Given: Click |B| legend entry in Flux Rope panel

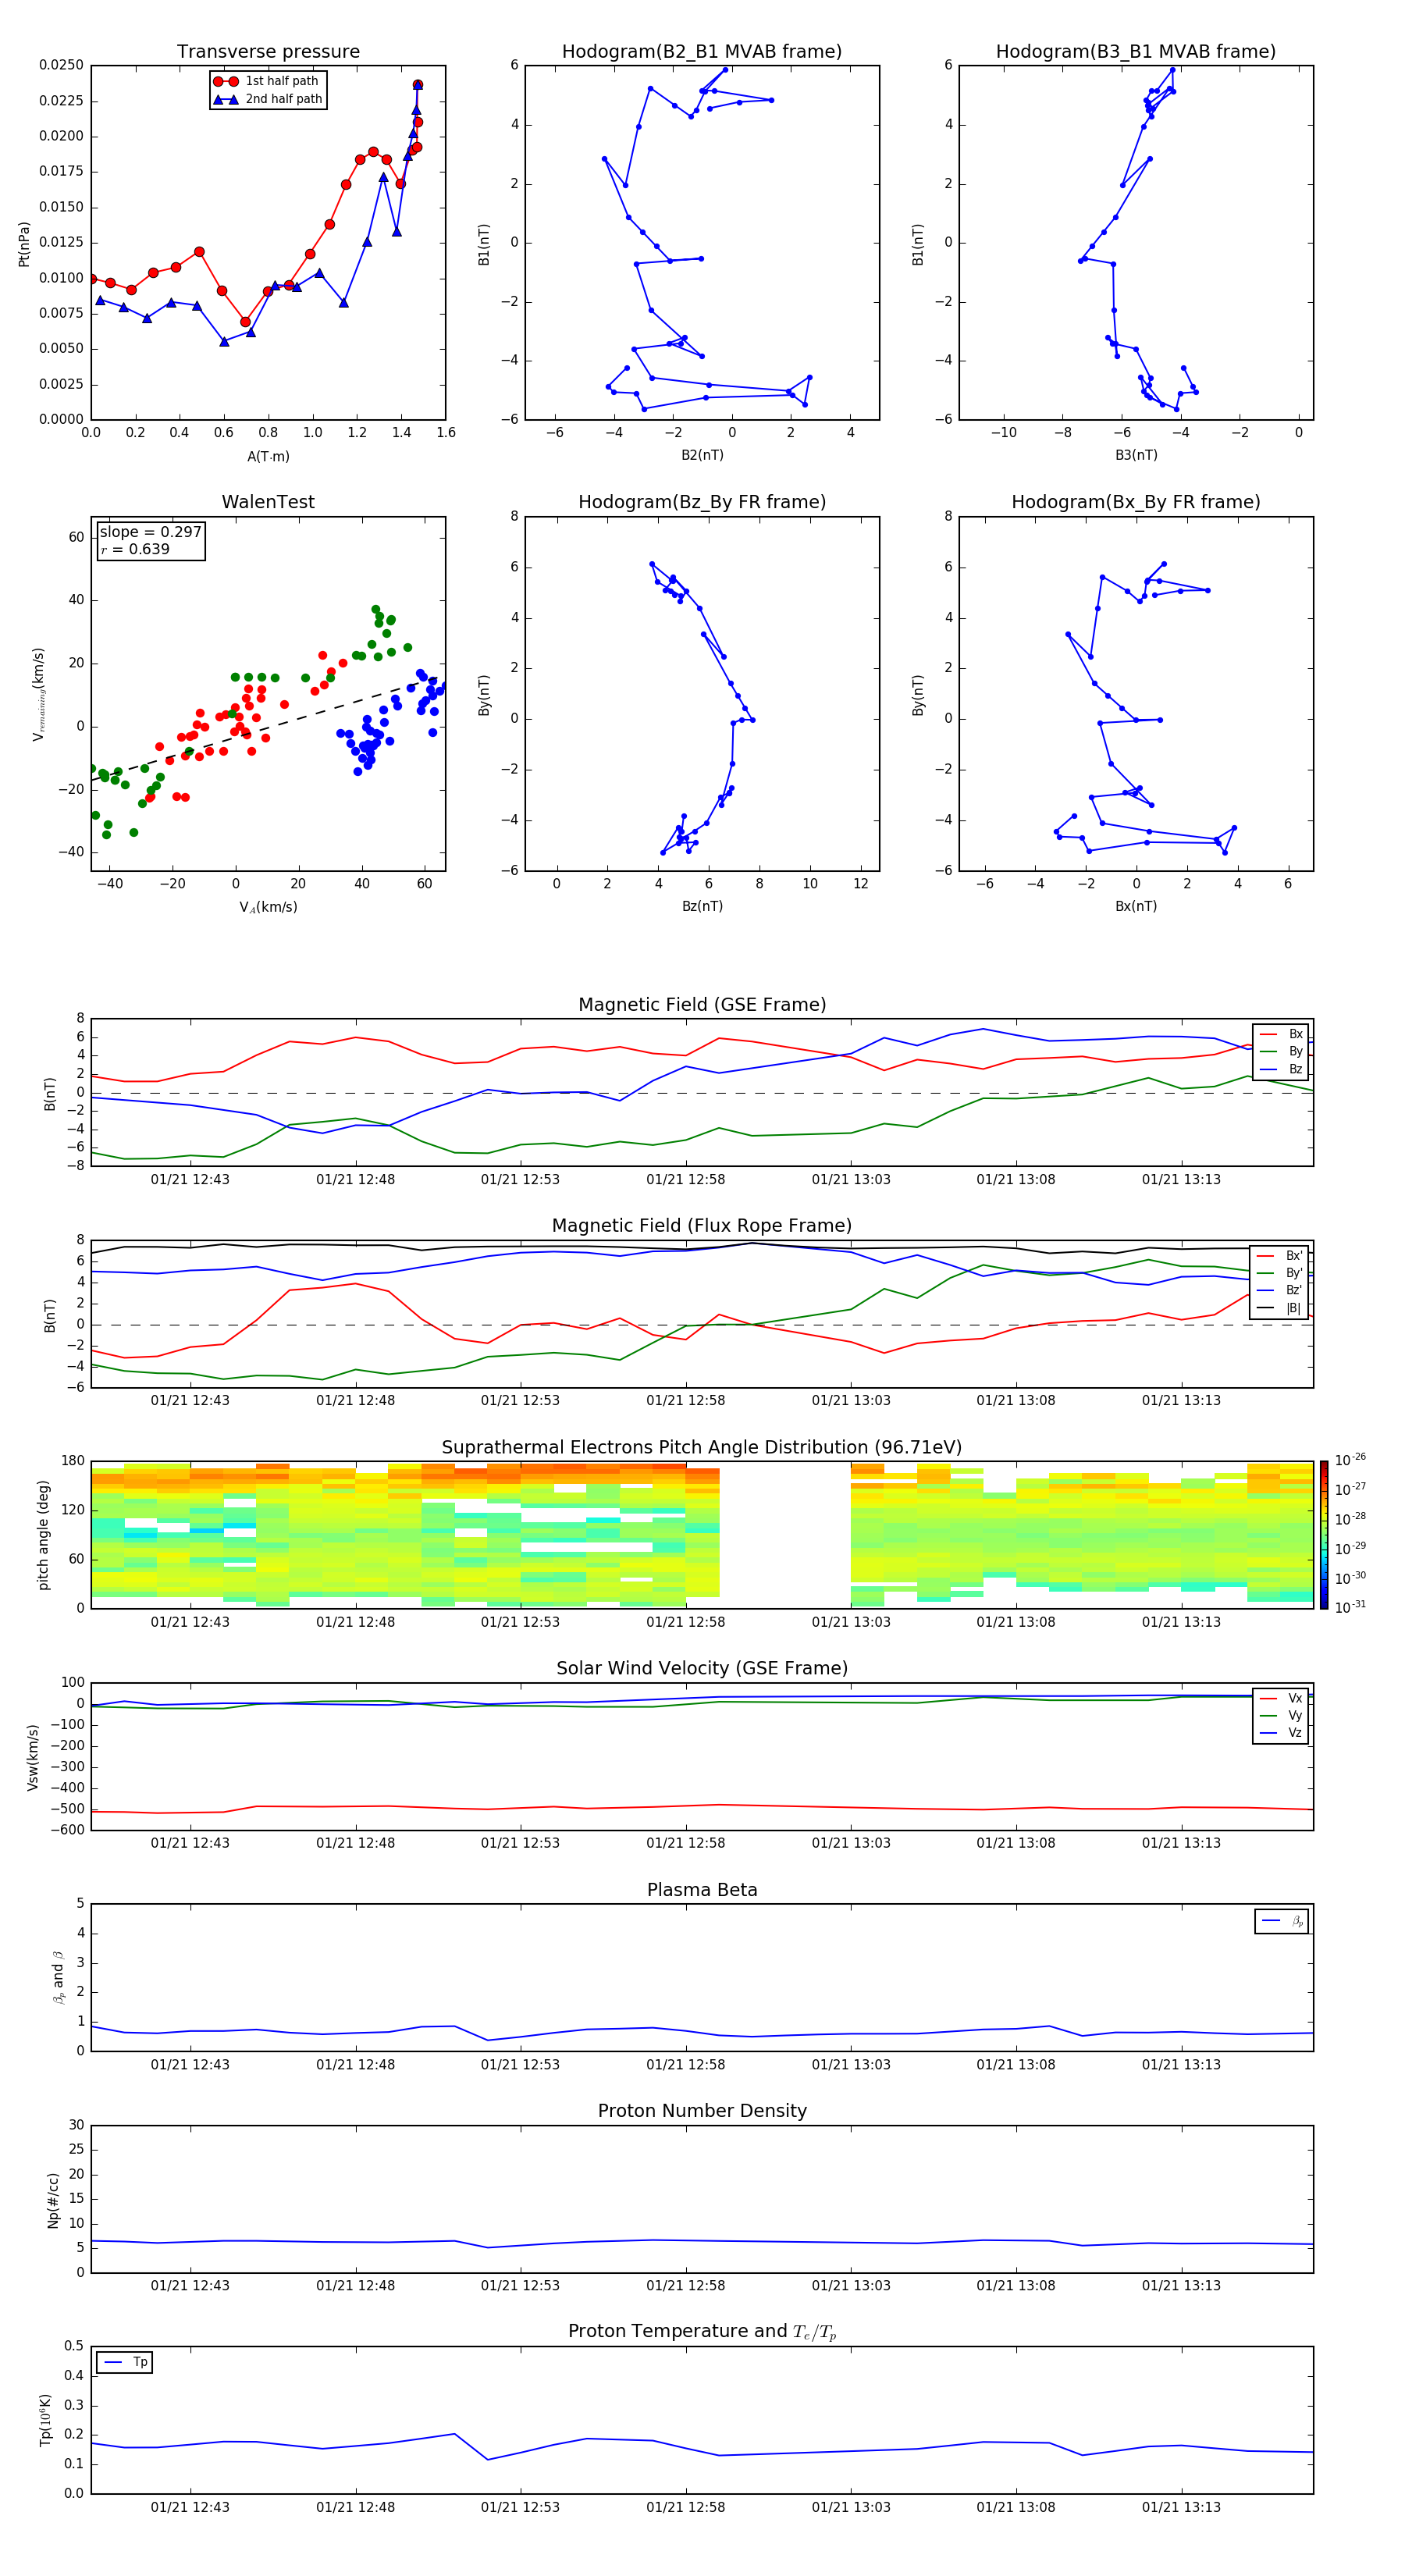Looking at the screenshot, I should pyautogui.click(x=1279, y=1308).
